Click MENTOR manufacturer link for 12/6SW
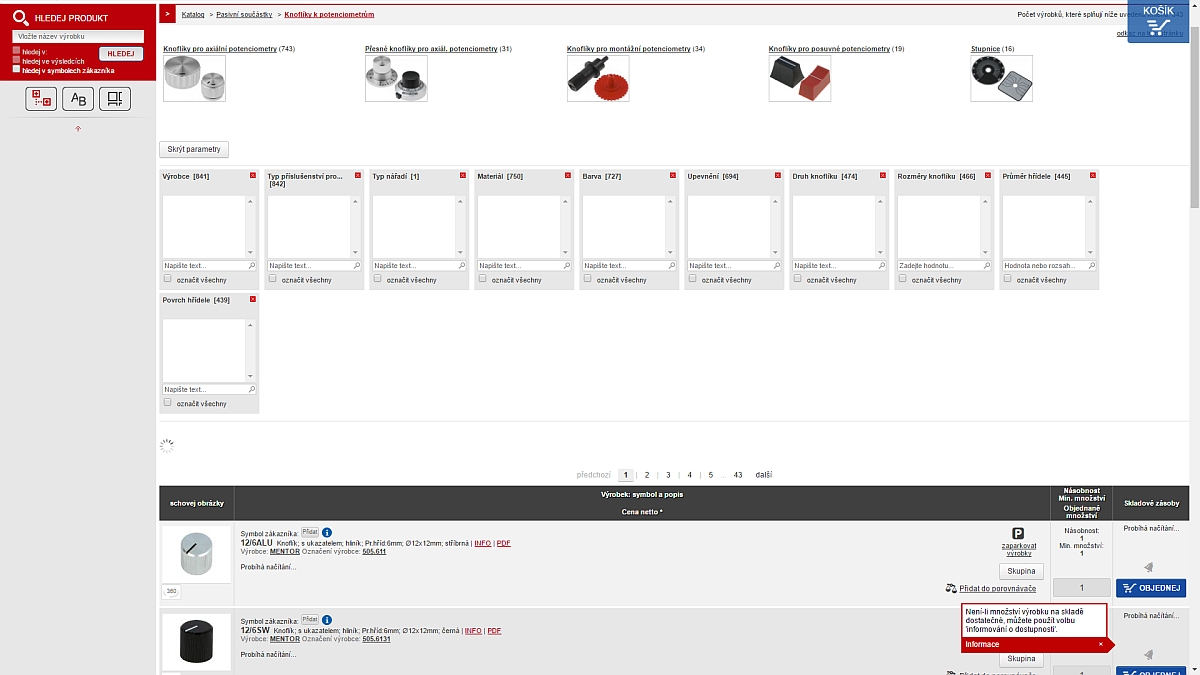 285,639
